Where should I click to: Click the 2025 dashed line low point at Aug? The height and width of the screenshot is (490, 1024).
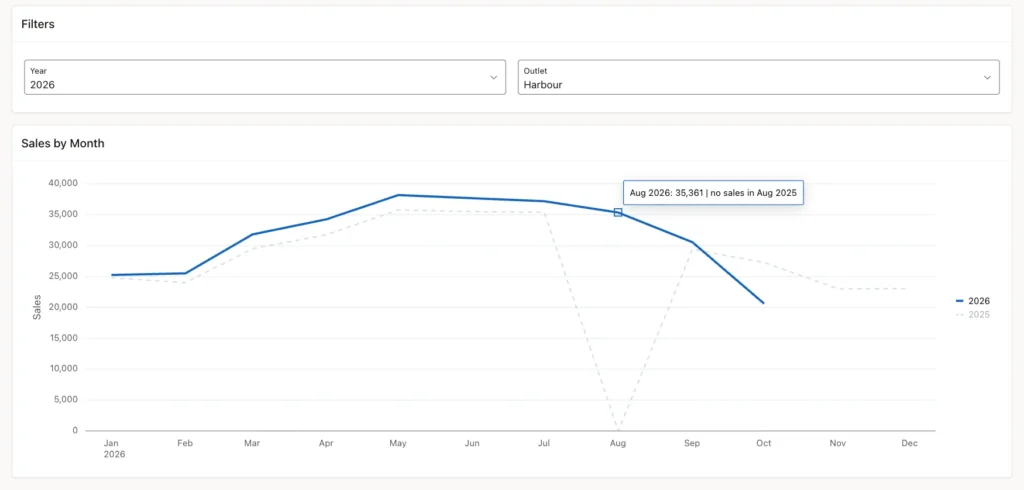[x=618, y=429]
